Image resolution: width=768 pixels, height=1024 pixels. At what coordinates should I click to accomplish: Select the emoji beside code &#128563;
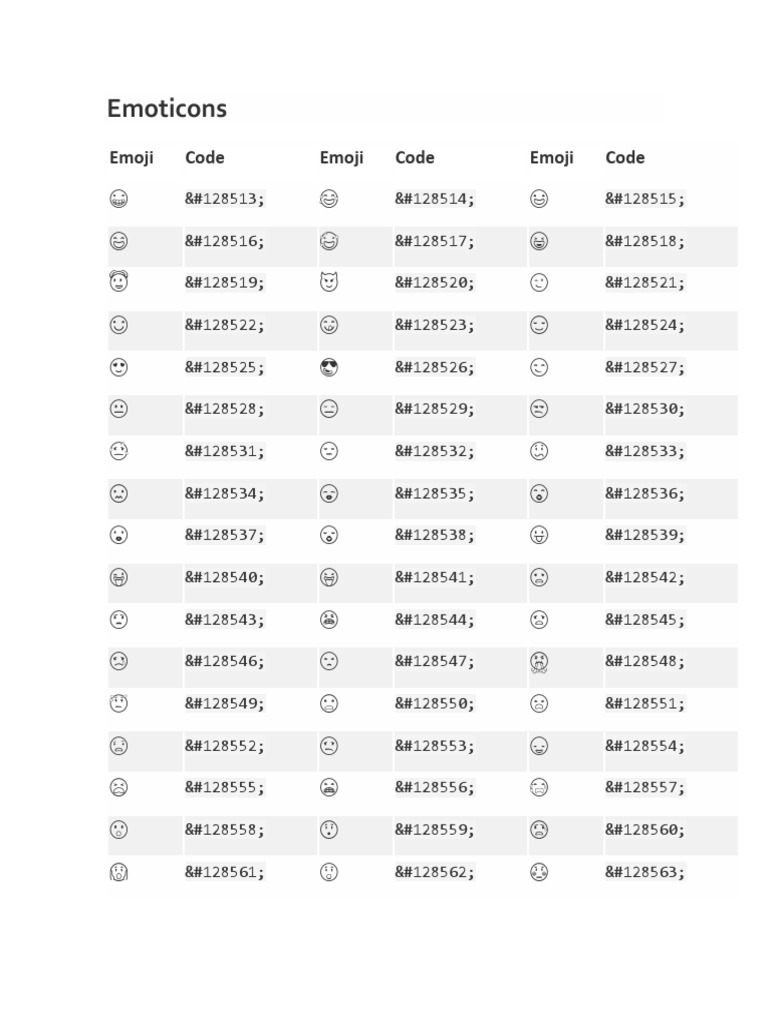(x=539, y=872)
